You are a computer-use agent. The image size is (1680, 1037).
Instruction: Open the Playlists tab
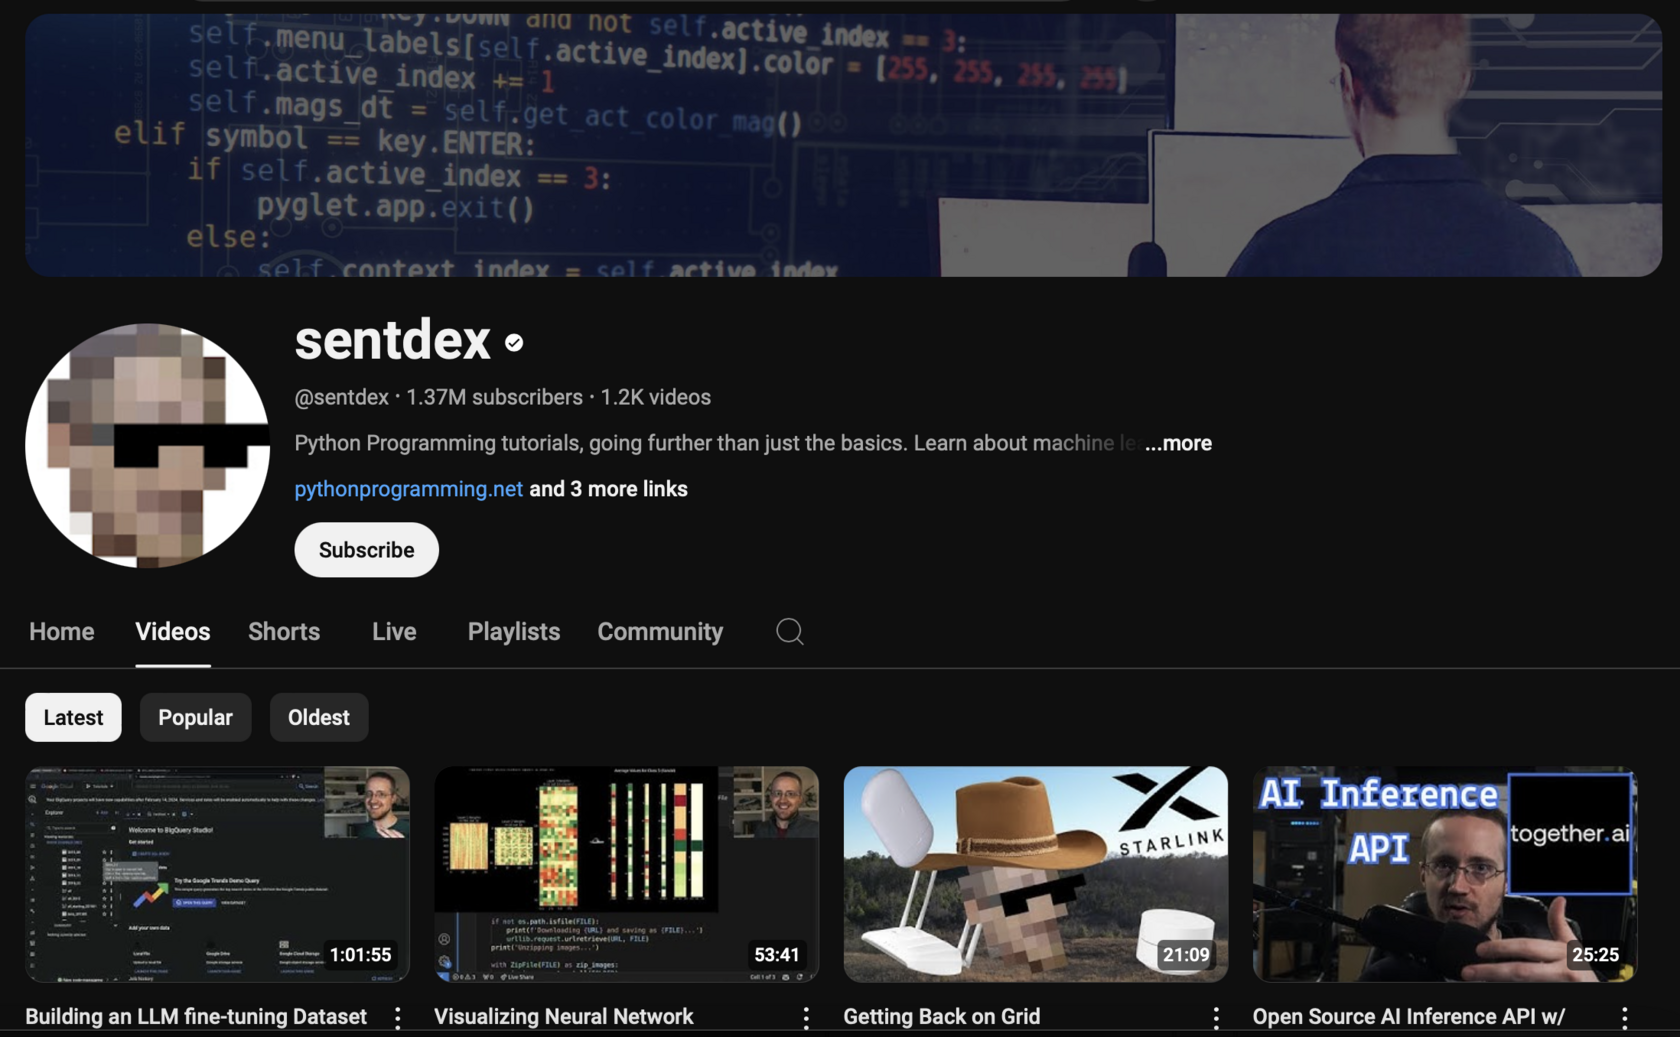(514, 631)
